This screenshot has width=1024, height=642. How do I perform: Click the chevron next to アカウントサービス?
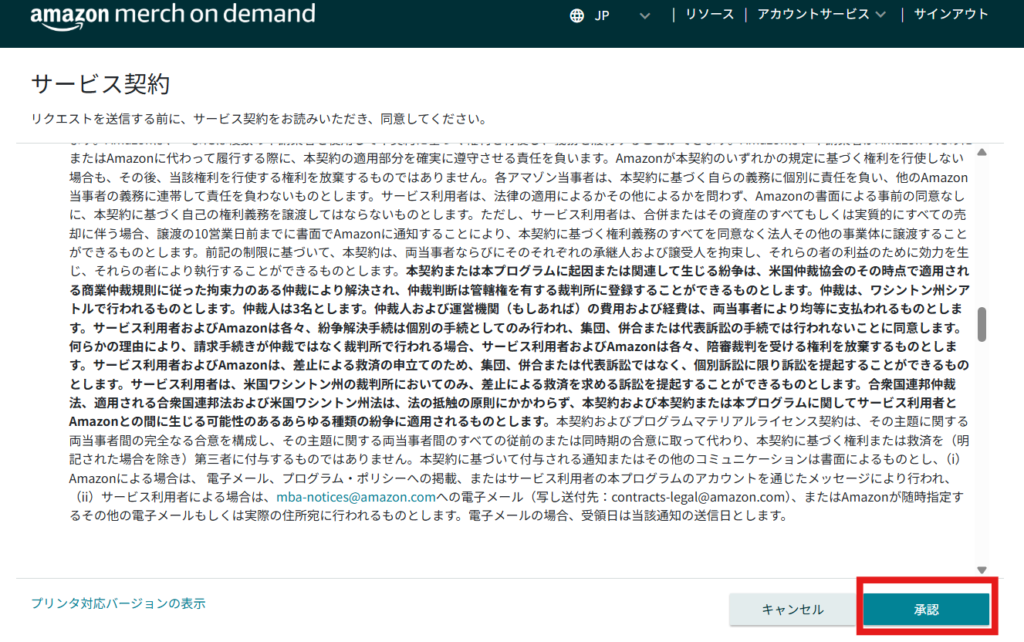click(880, 15)
